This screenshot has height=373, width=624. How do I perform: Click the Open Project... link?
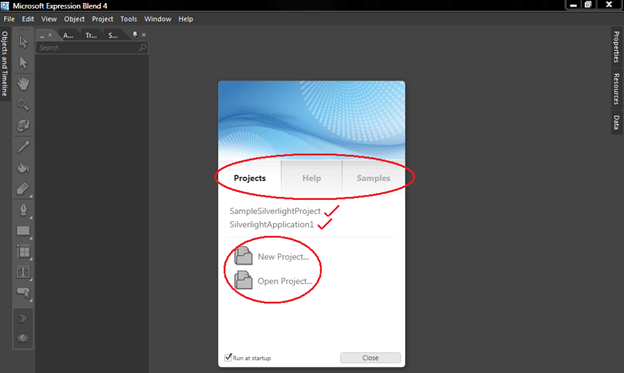pos(285,281)
